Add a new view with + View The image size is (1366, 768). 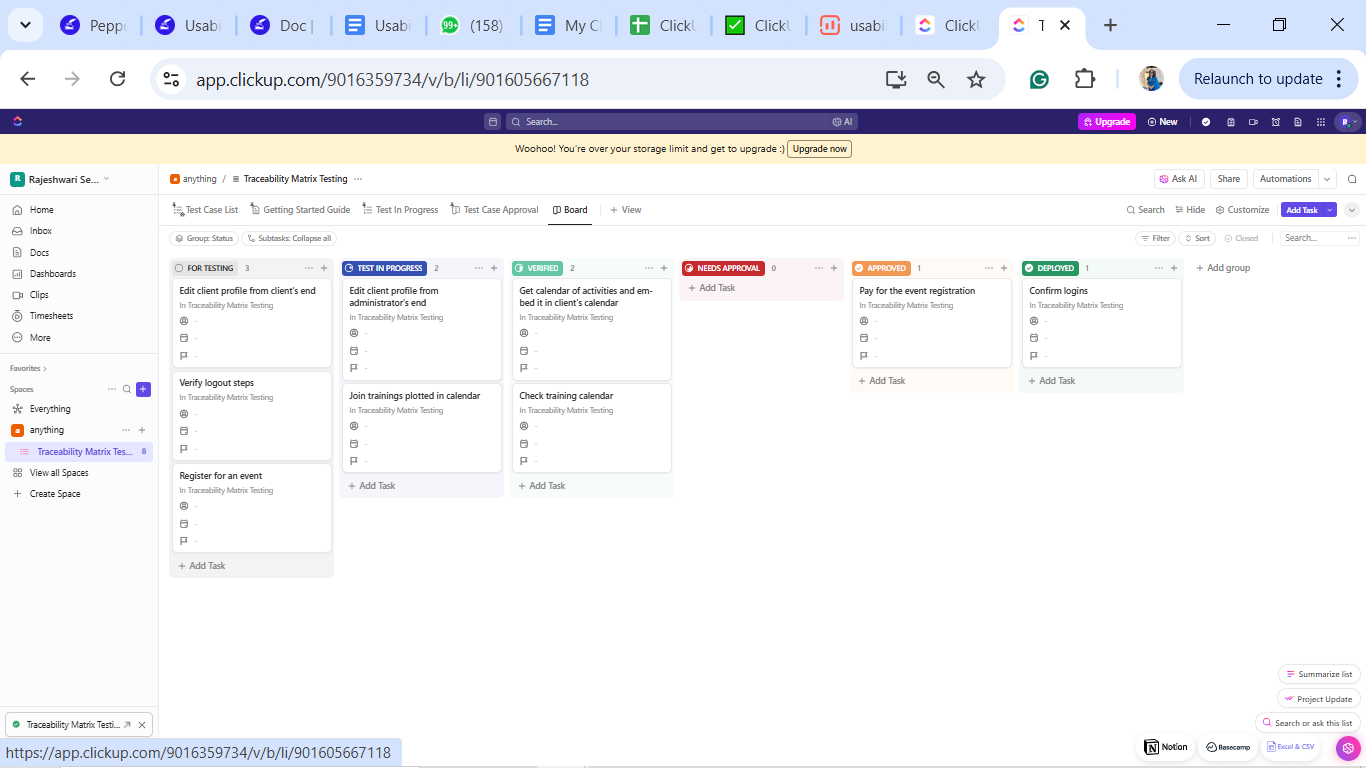coord(626,210)
